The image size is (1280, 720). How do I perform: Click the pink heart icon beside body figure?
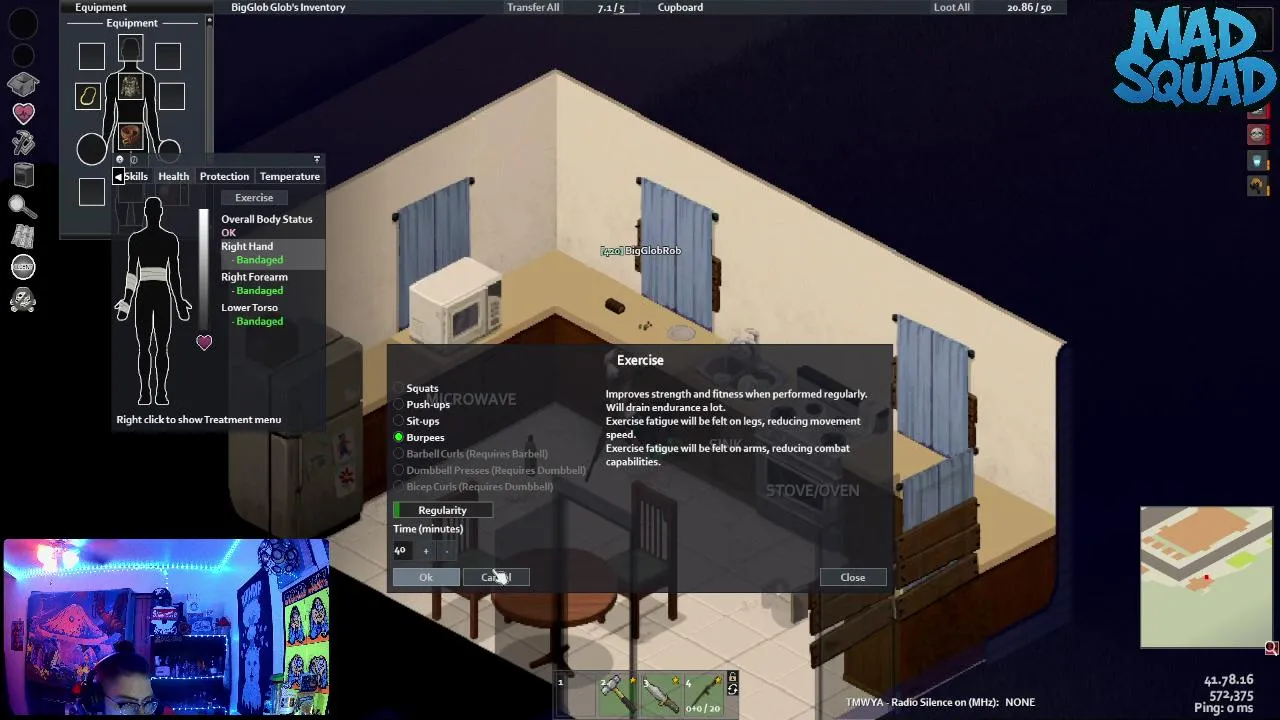coord(204,342)
